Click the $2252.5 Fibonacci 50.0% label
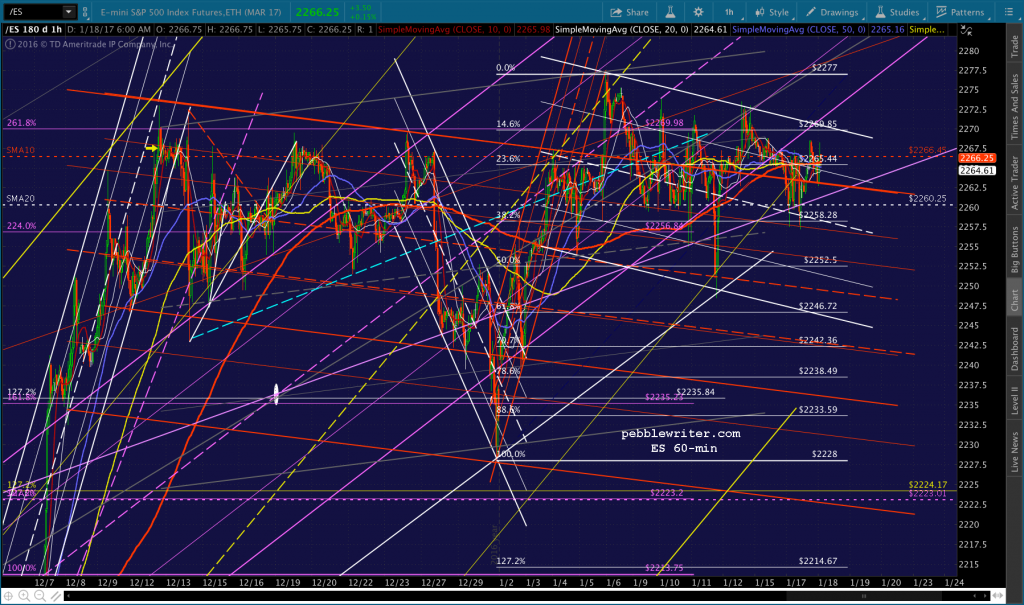The height and width of the screenshot is (605, 1024). click(820, 259)
